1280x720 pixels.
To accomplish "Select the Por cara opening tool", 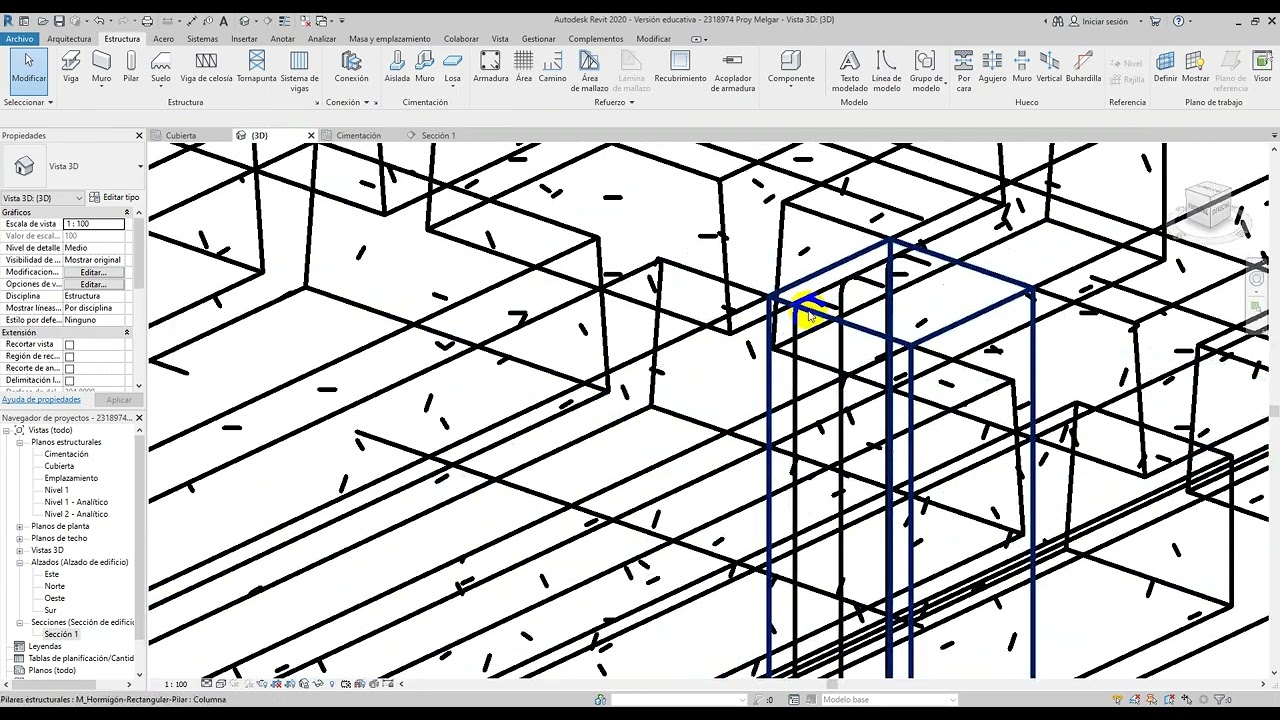I will (x=963, y=71).
